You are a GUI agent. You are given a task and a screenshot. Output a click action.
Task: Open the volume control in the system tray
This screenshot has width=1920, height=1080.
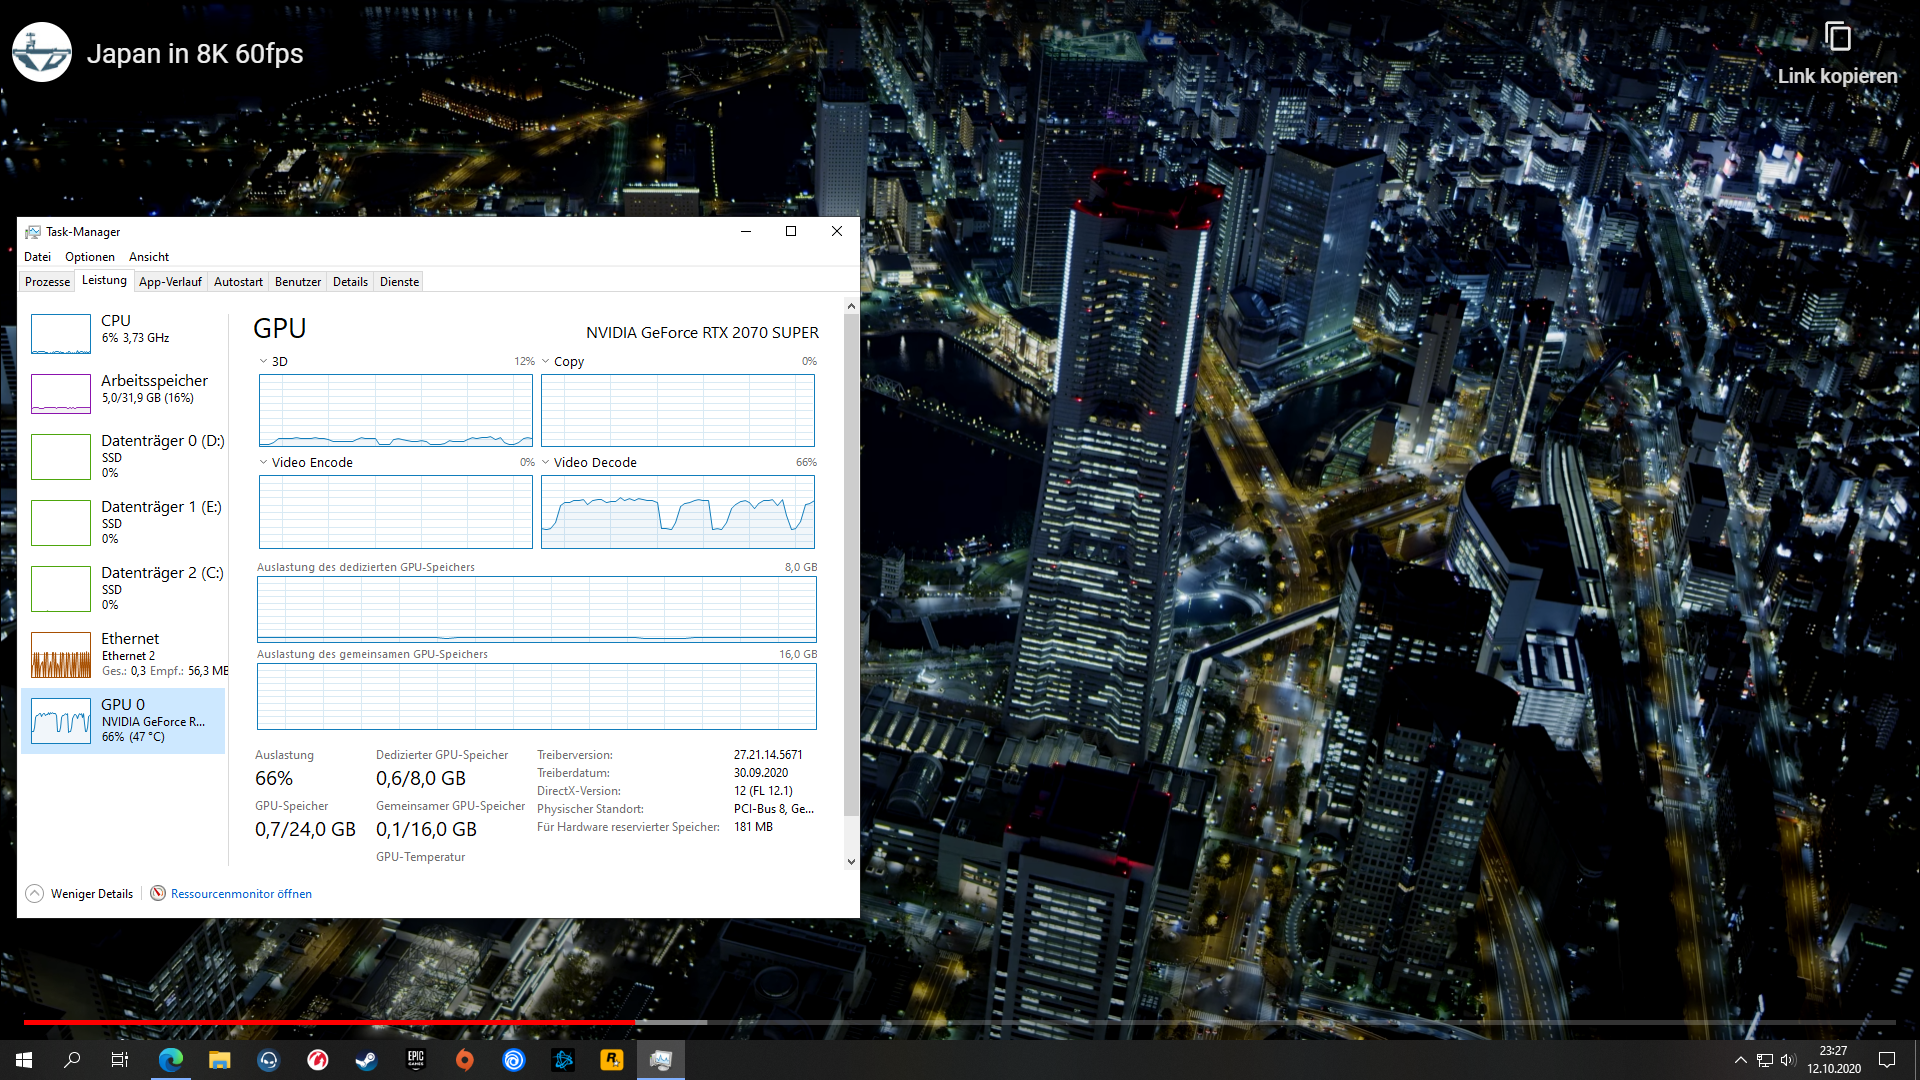coord(1787,1060)
